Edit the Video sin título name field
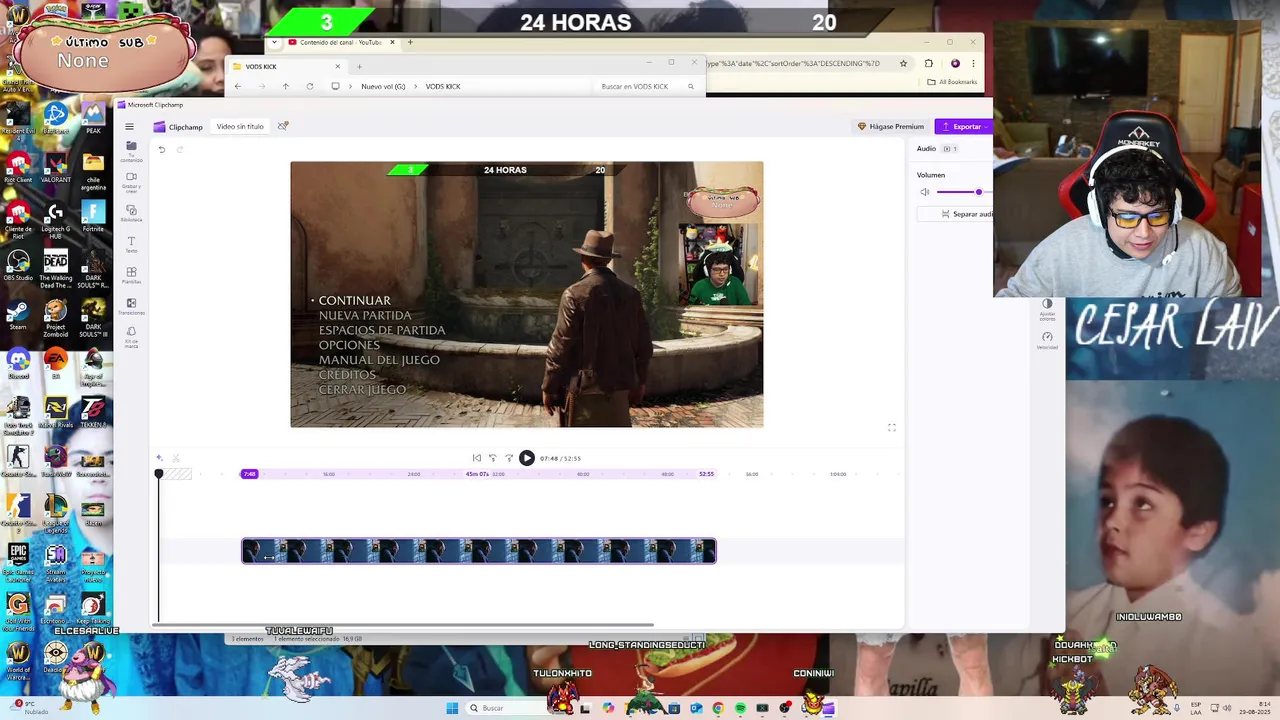 240,127
